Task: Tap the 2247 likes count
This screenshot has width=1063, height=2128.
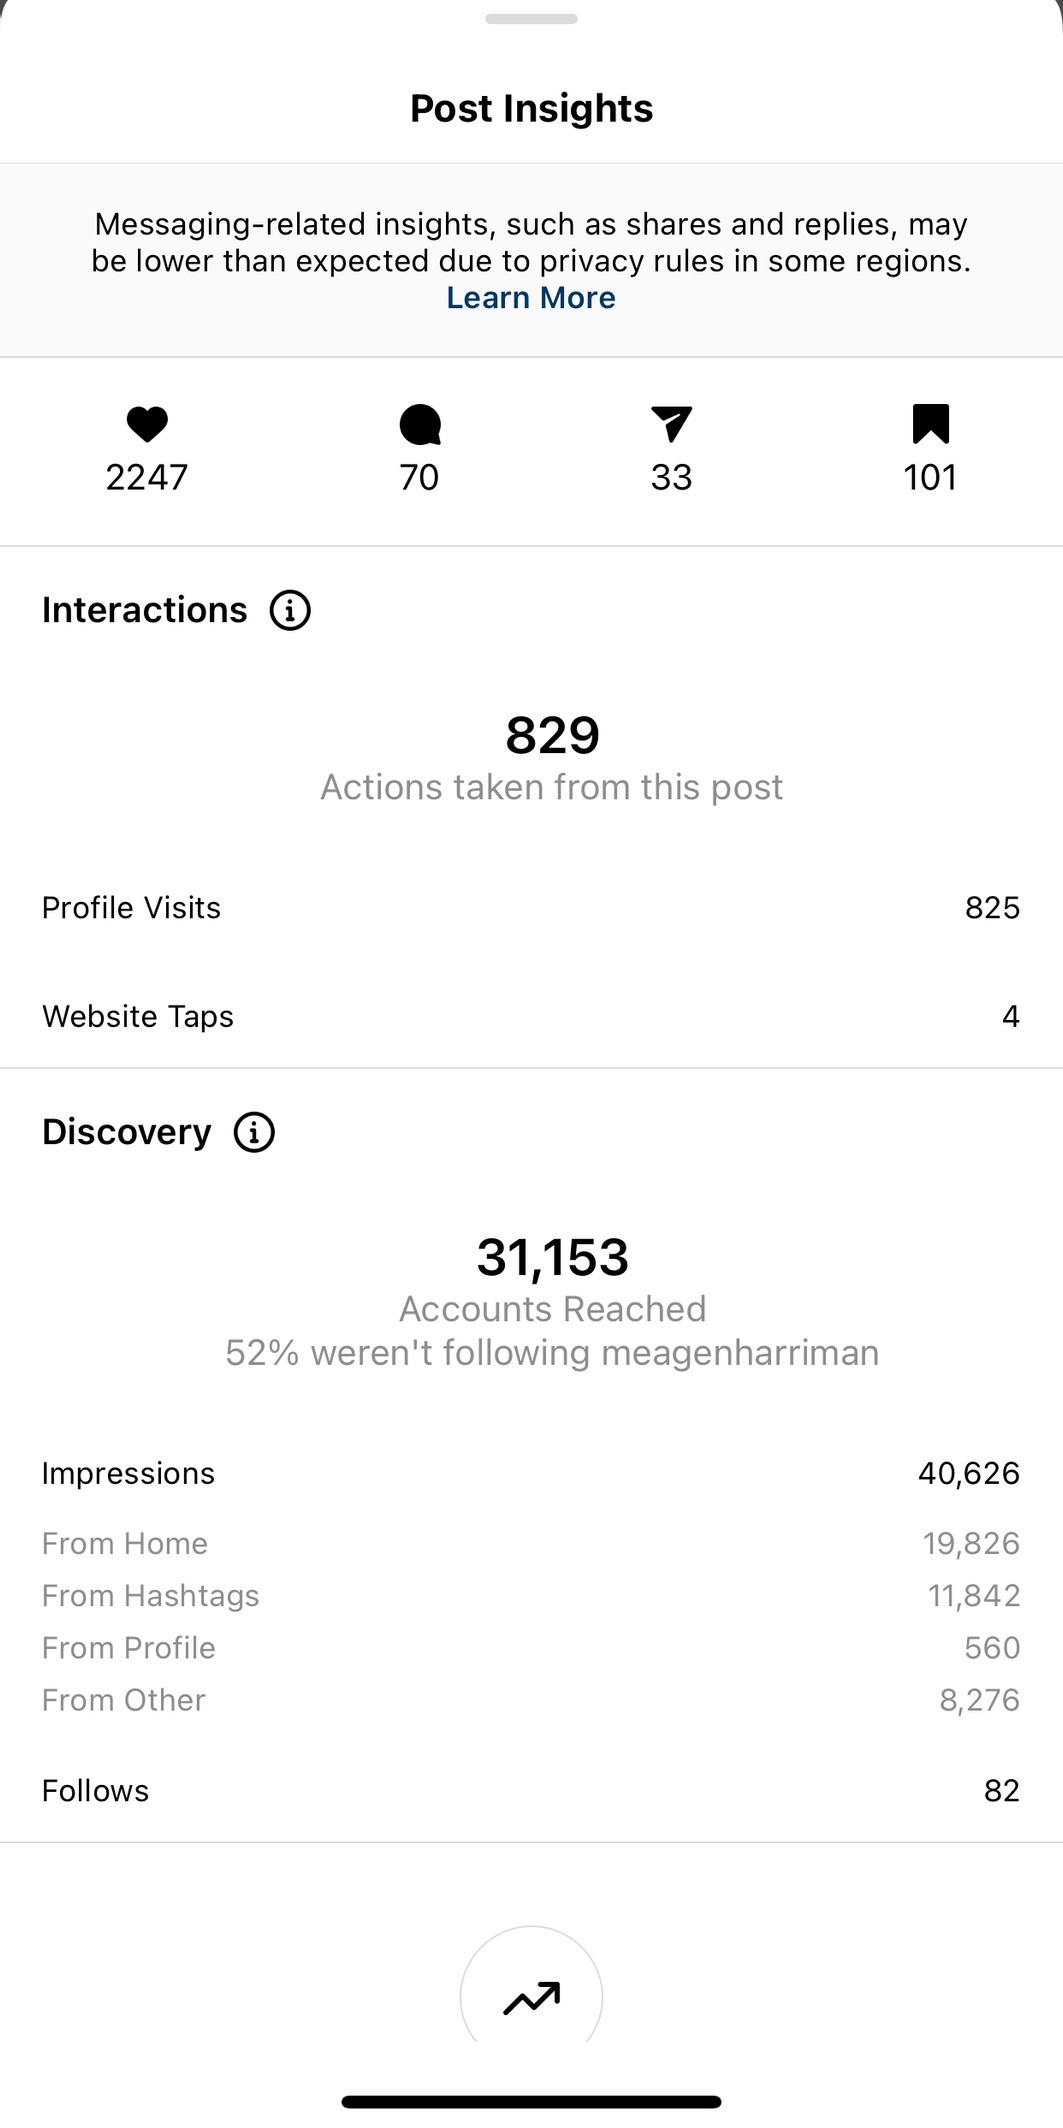Action: (147, 477)
